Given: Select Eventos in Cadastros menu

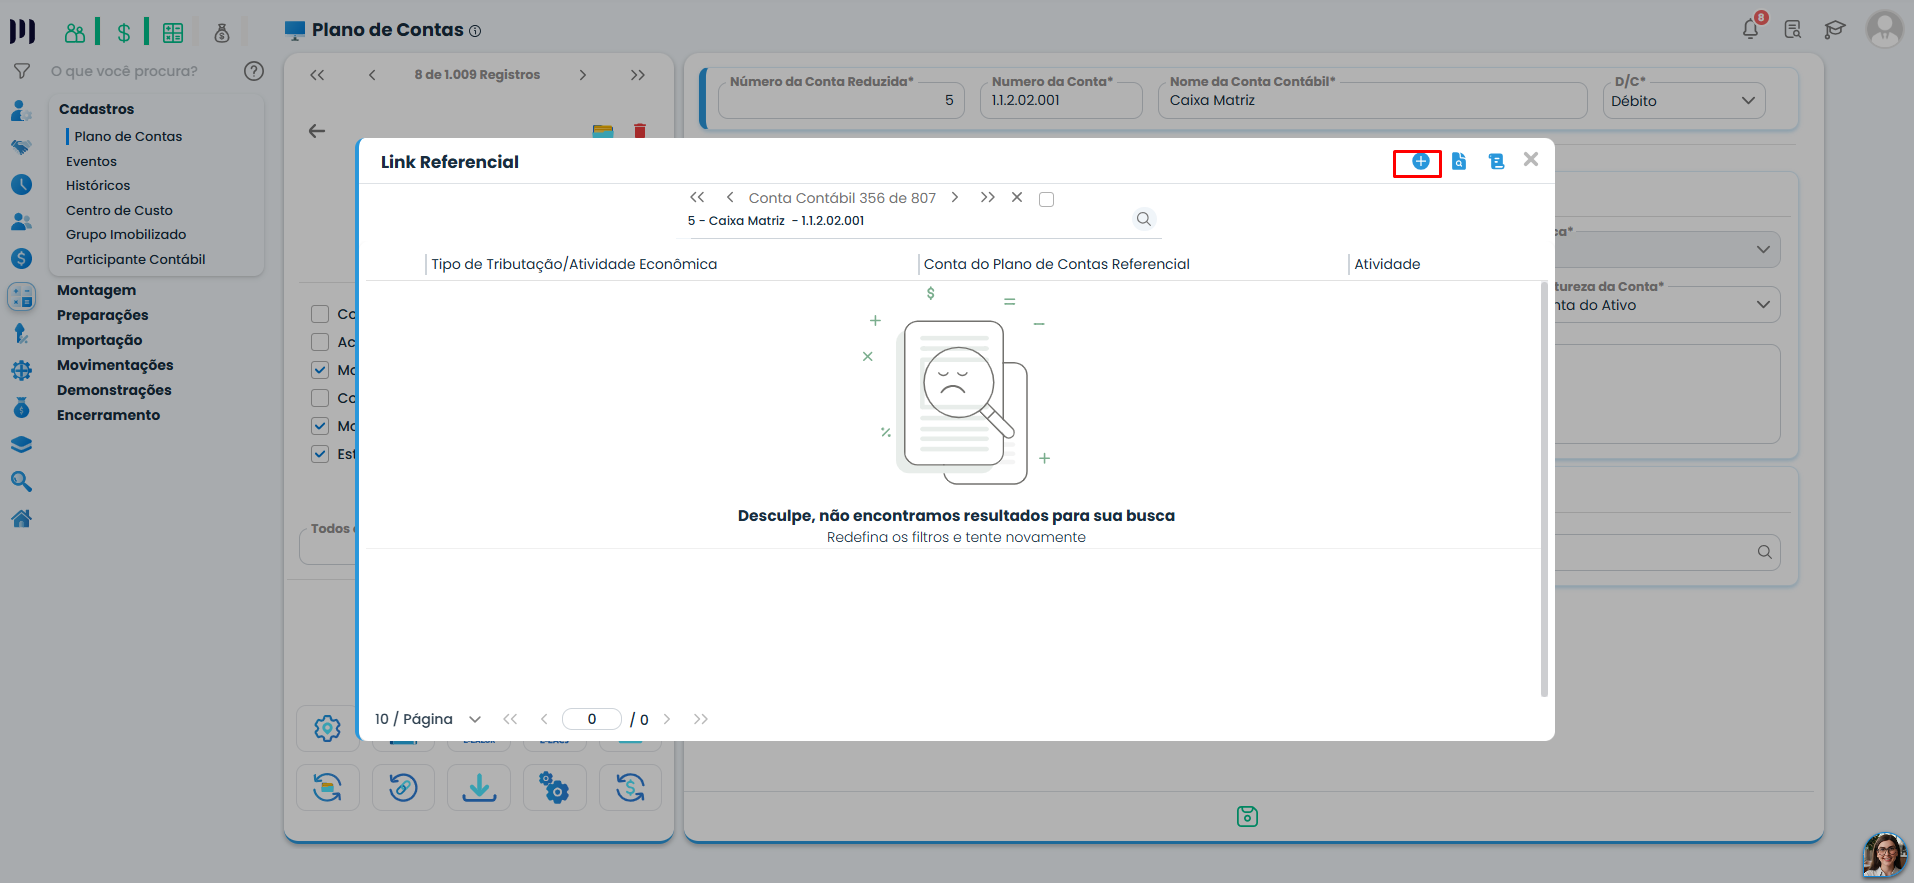Looking at the screenshot, I should [91, 161].
